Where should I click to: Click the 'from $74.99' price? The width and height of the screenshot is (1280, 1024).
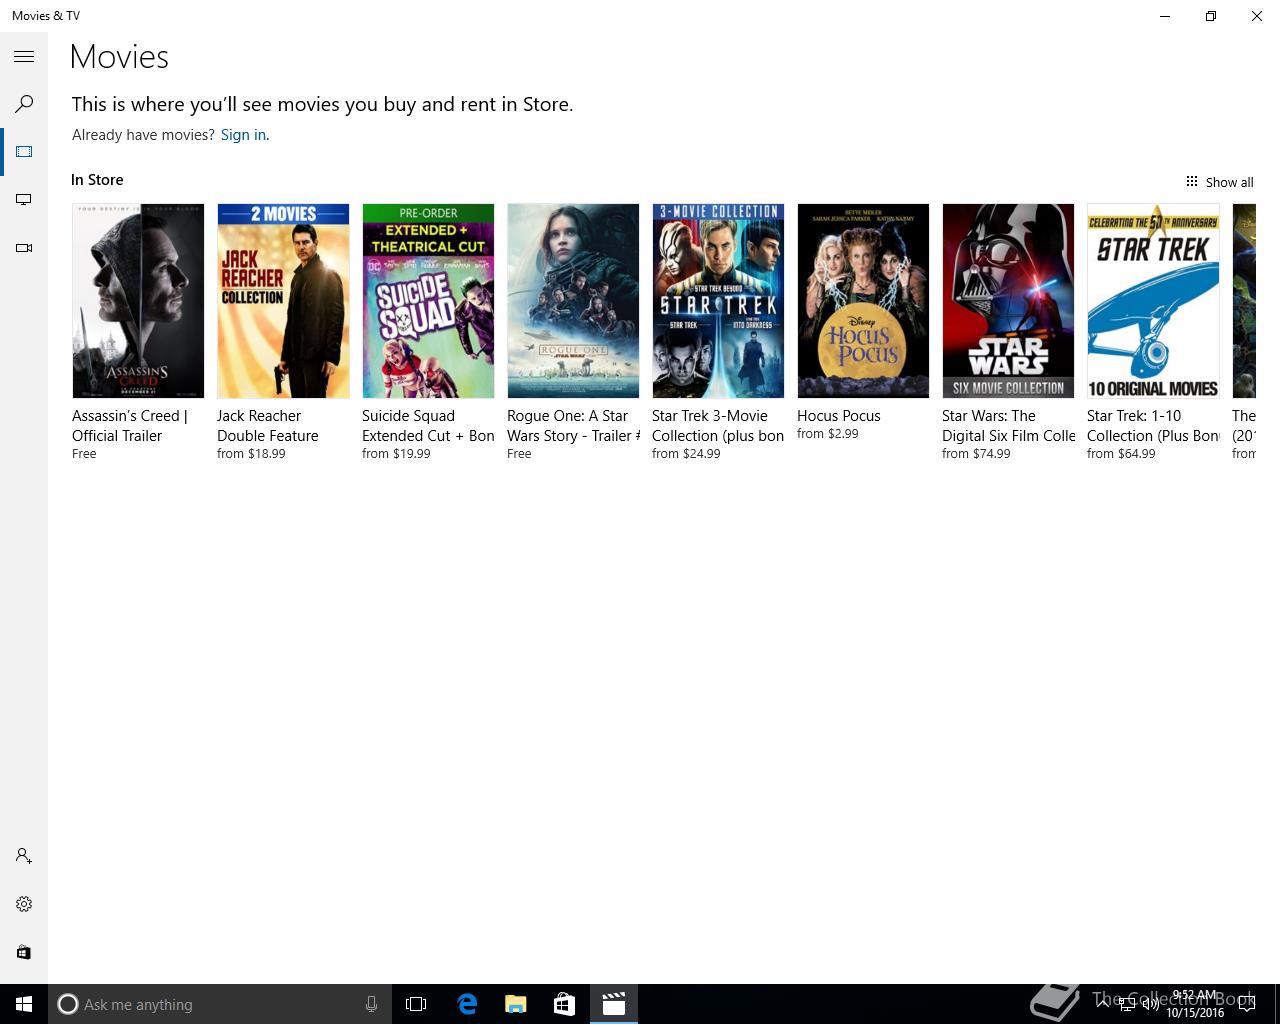tap(976, 454)
